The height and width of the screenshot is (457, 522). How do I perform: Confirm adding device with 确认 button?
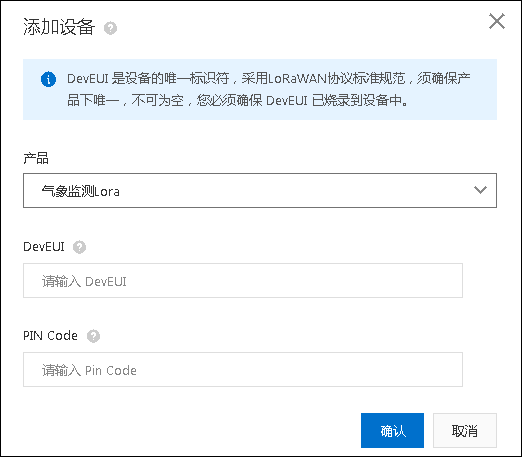pos(392,430)
